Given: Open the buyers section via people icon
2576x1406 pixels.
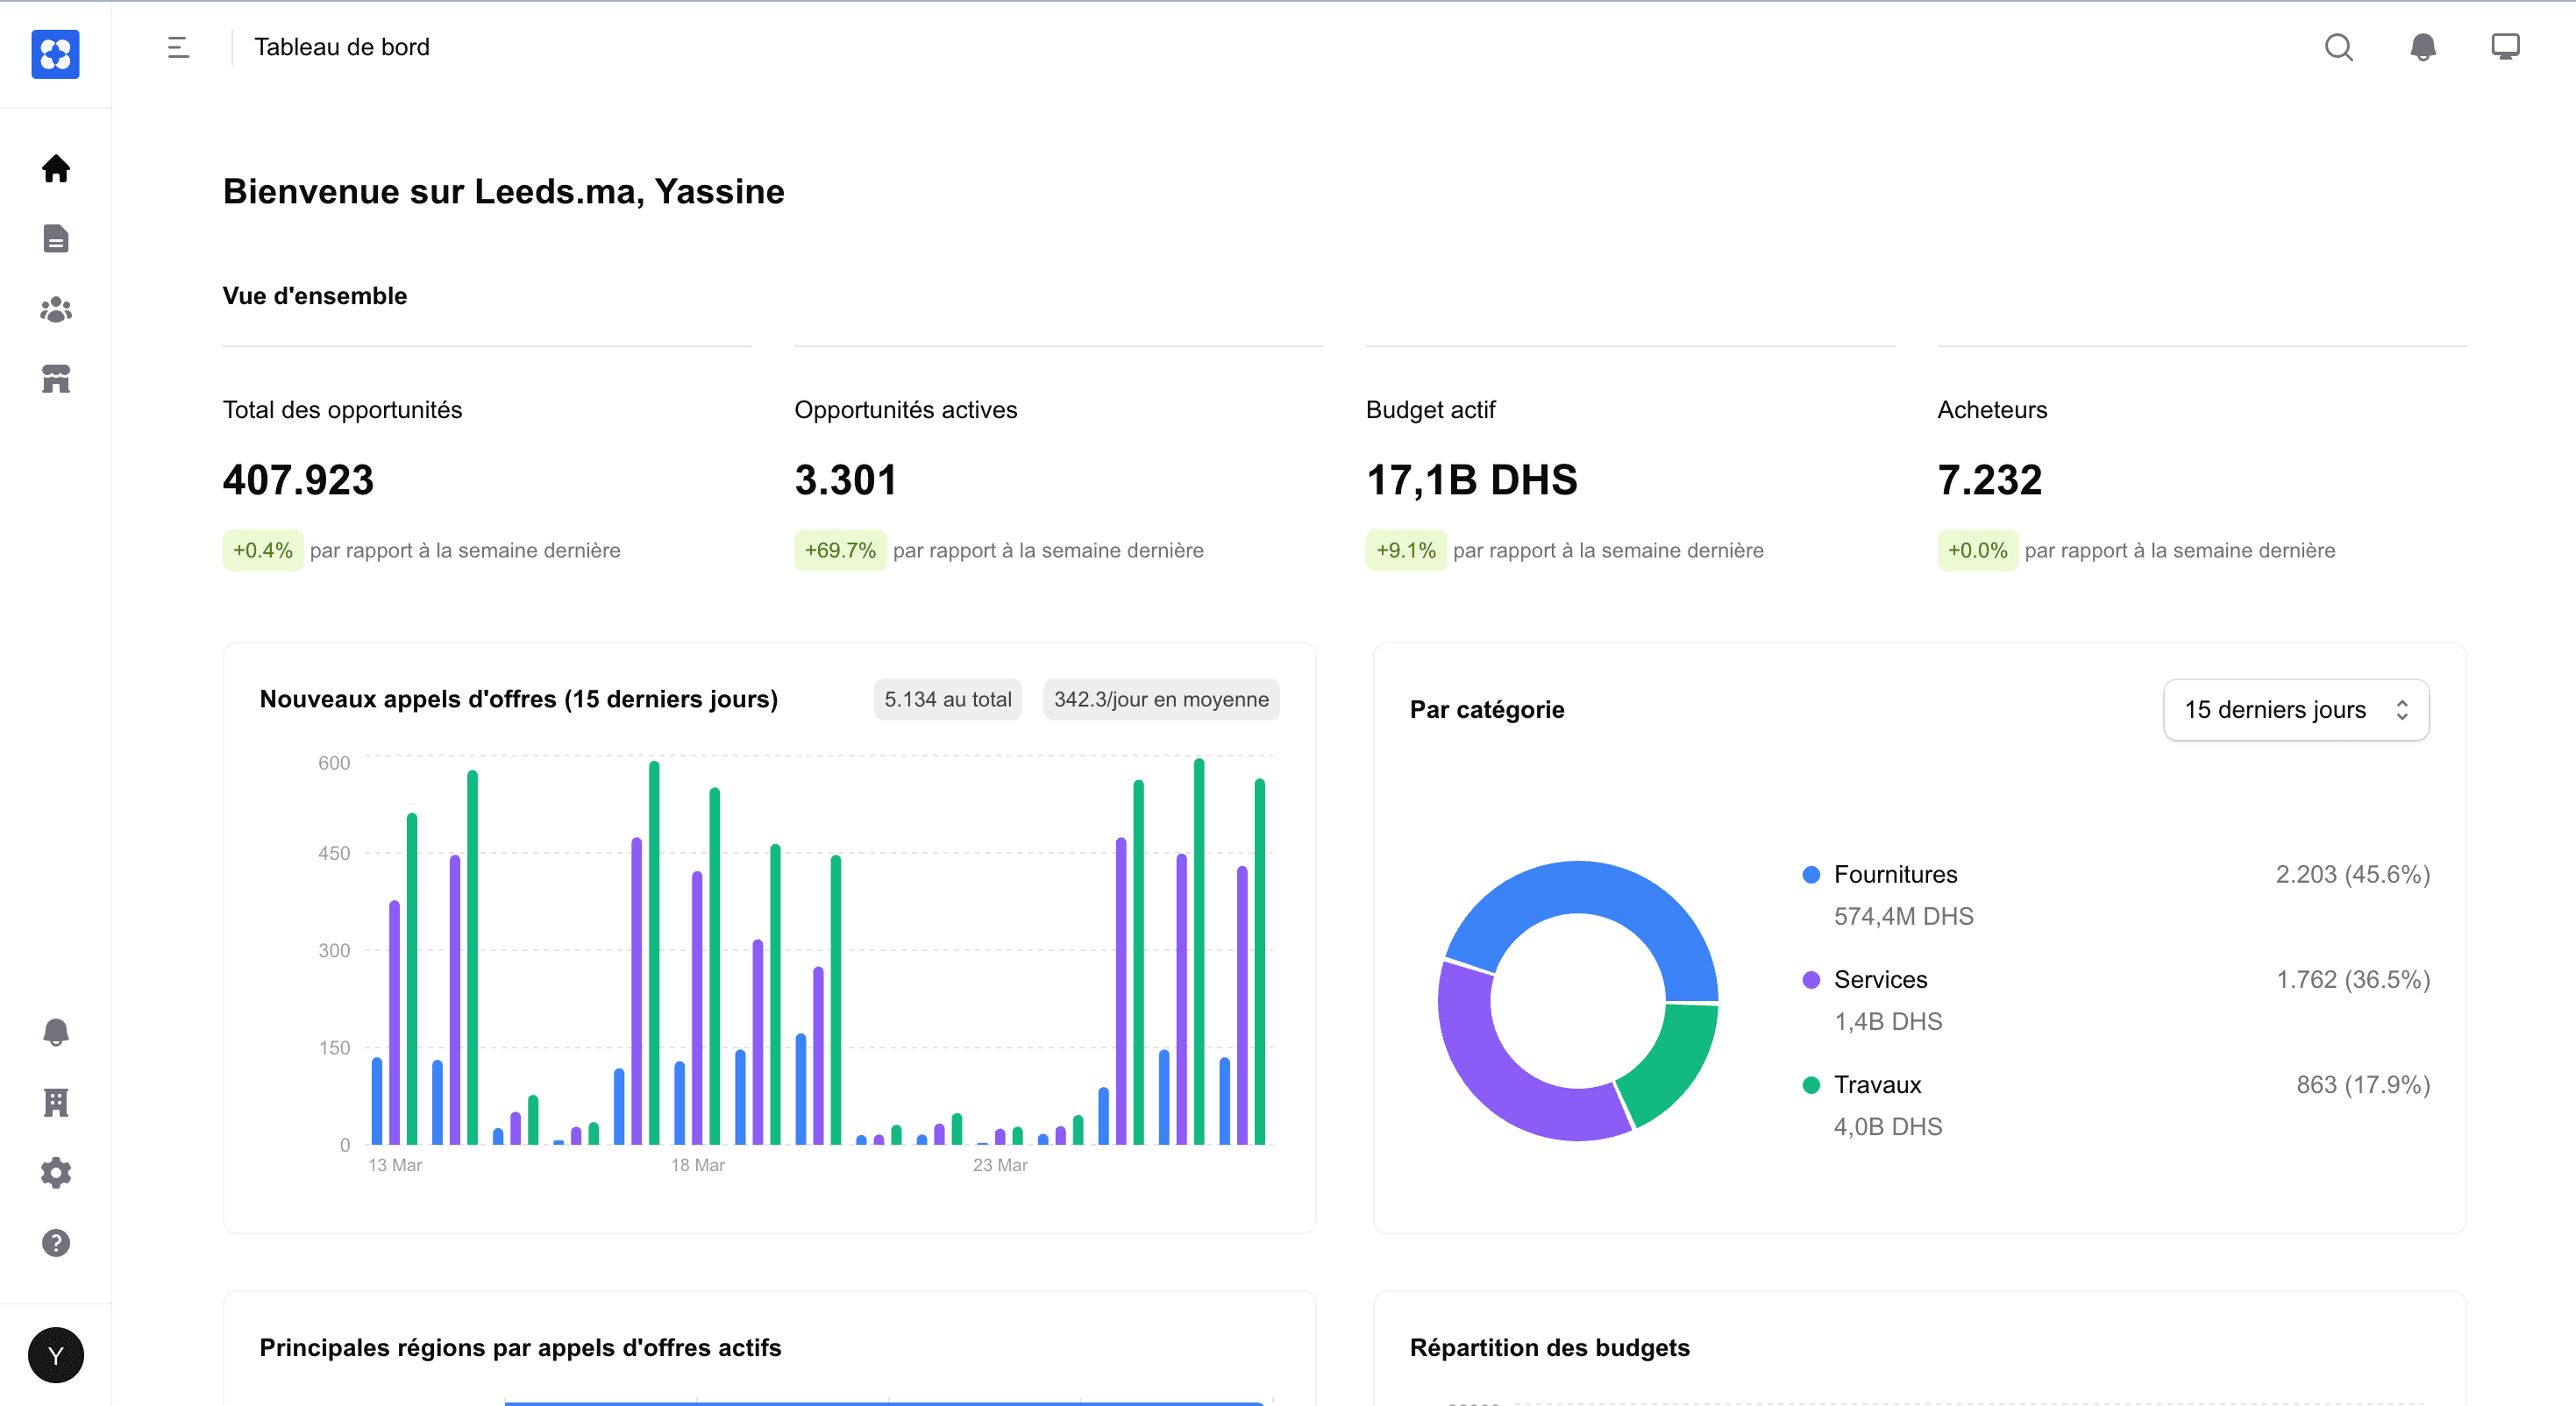Looking at the screenshot, I should [x=55, y=310].
